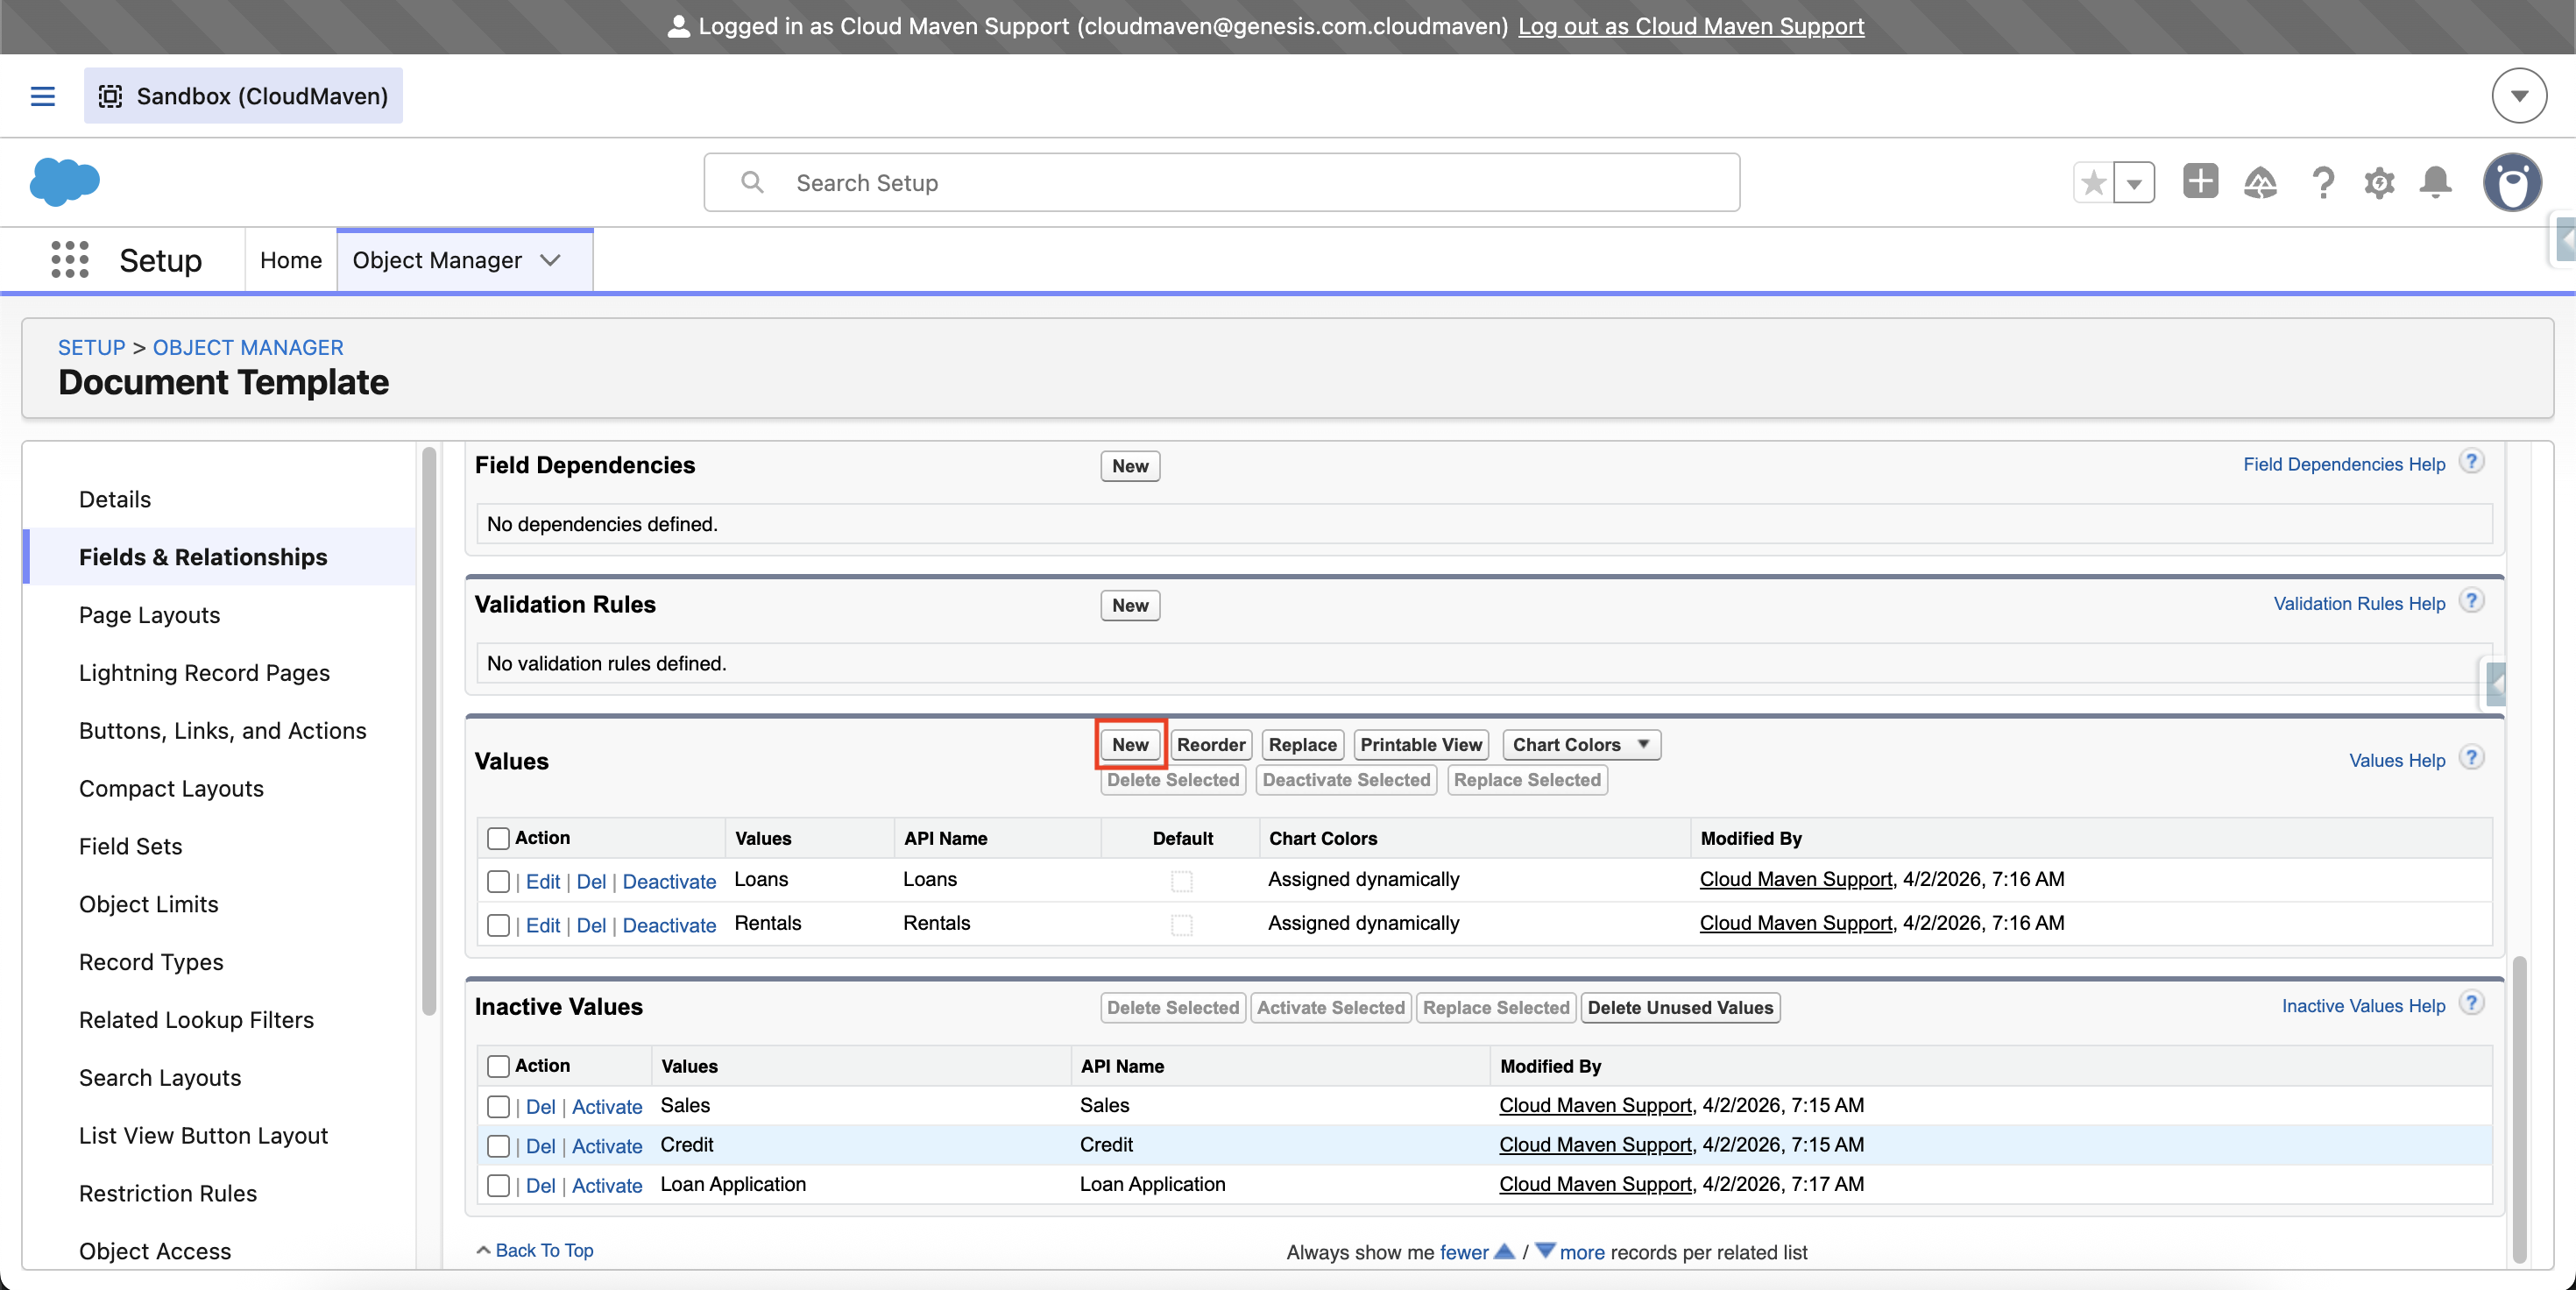Click the Salesforce cloud logo

coord(65,182)
